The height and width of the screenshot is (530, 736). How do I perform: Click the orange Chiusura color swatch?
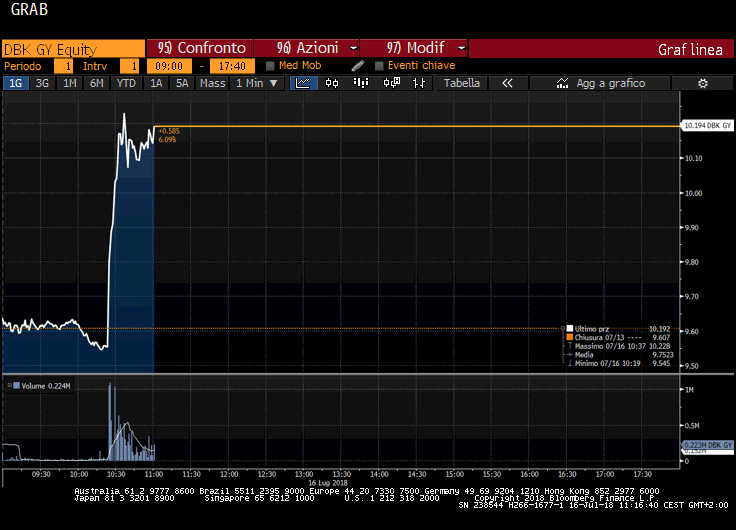tap(570, 337)
